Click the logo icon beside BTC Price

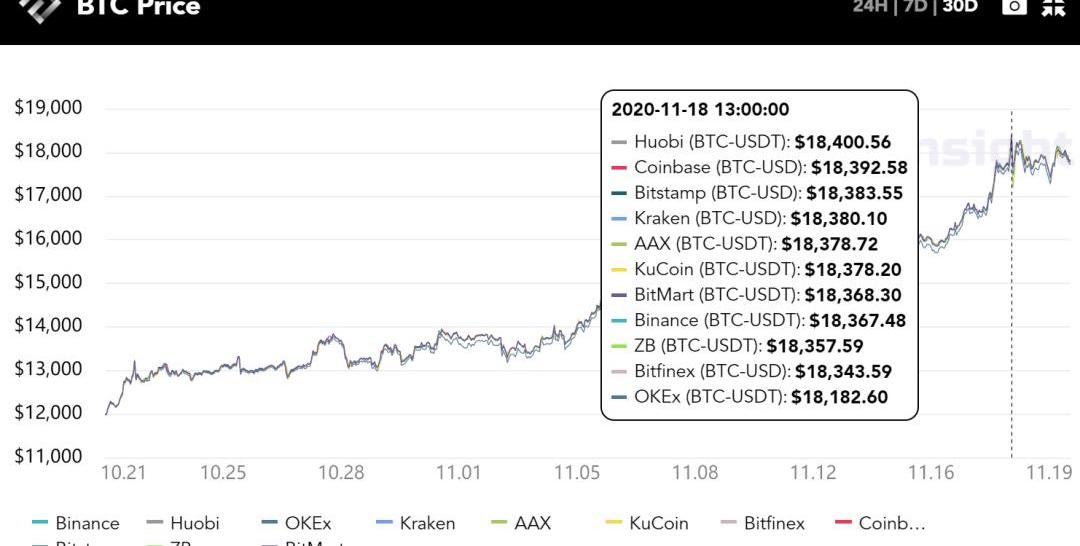(40, 9)
